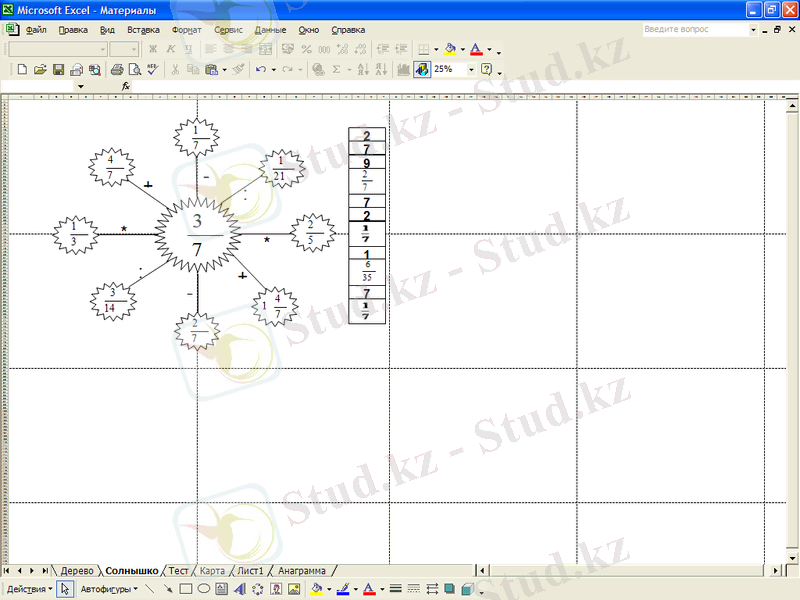Open the Chart Wizard

click(x=403, y=70)
